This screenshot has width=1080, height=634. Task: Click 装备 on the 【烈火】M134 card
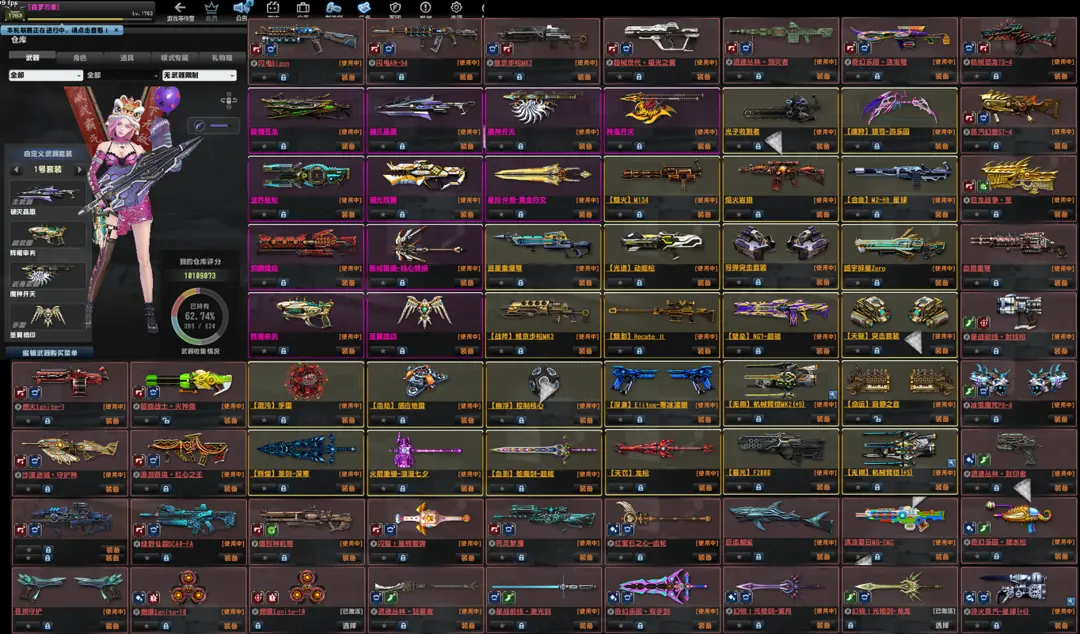pos(703,214)
